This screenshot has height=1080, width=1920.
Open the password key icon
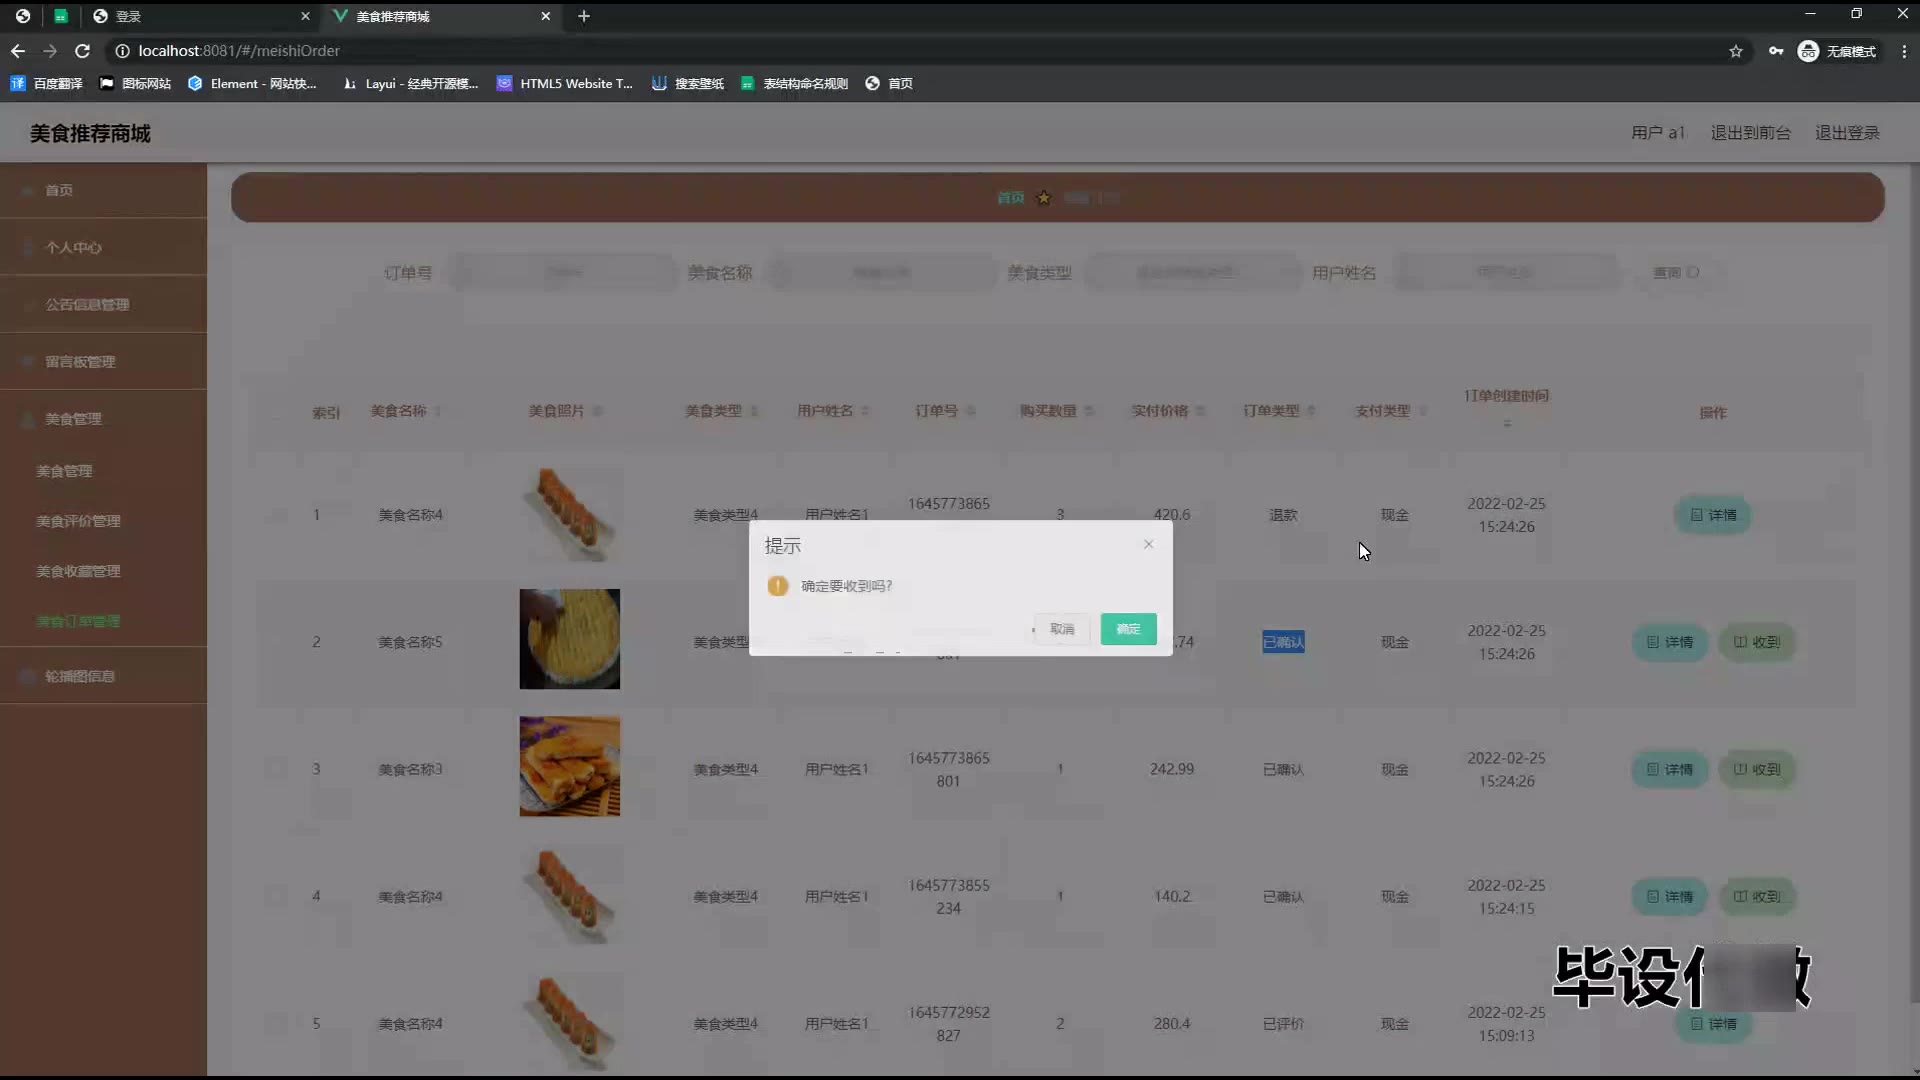tap(1776, 51)
